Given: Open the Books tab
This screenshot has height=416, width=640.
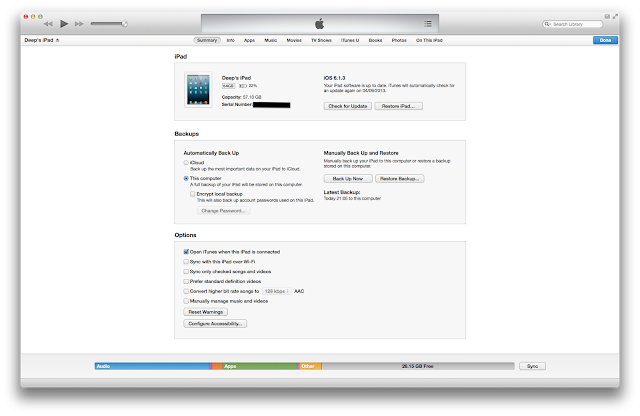Looking at the screenshot, I should coord(376,40).
